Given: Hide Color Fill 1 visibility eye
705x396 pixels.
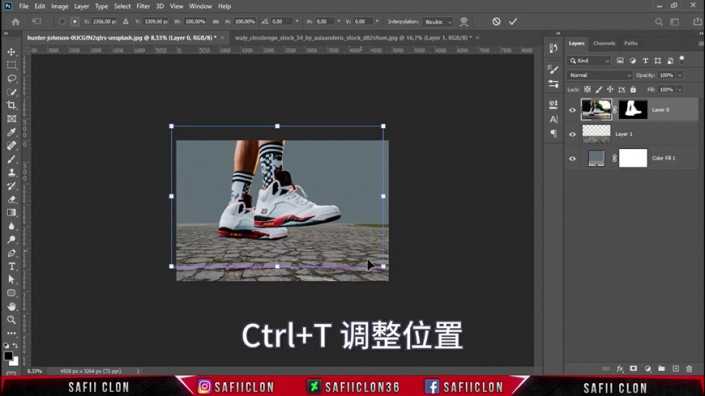Looking at the screenshot, I should coord(572,158).
